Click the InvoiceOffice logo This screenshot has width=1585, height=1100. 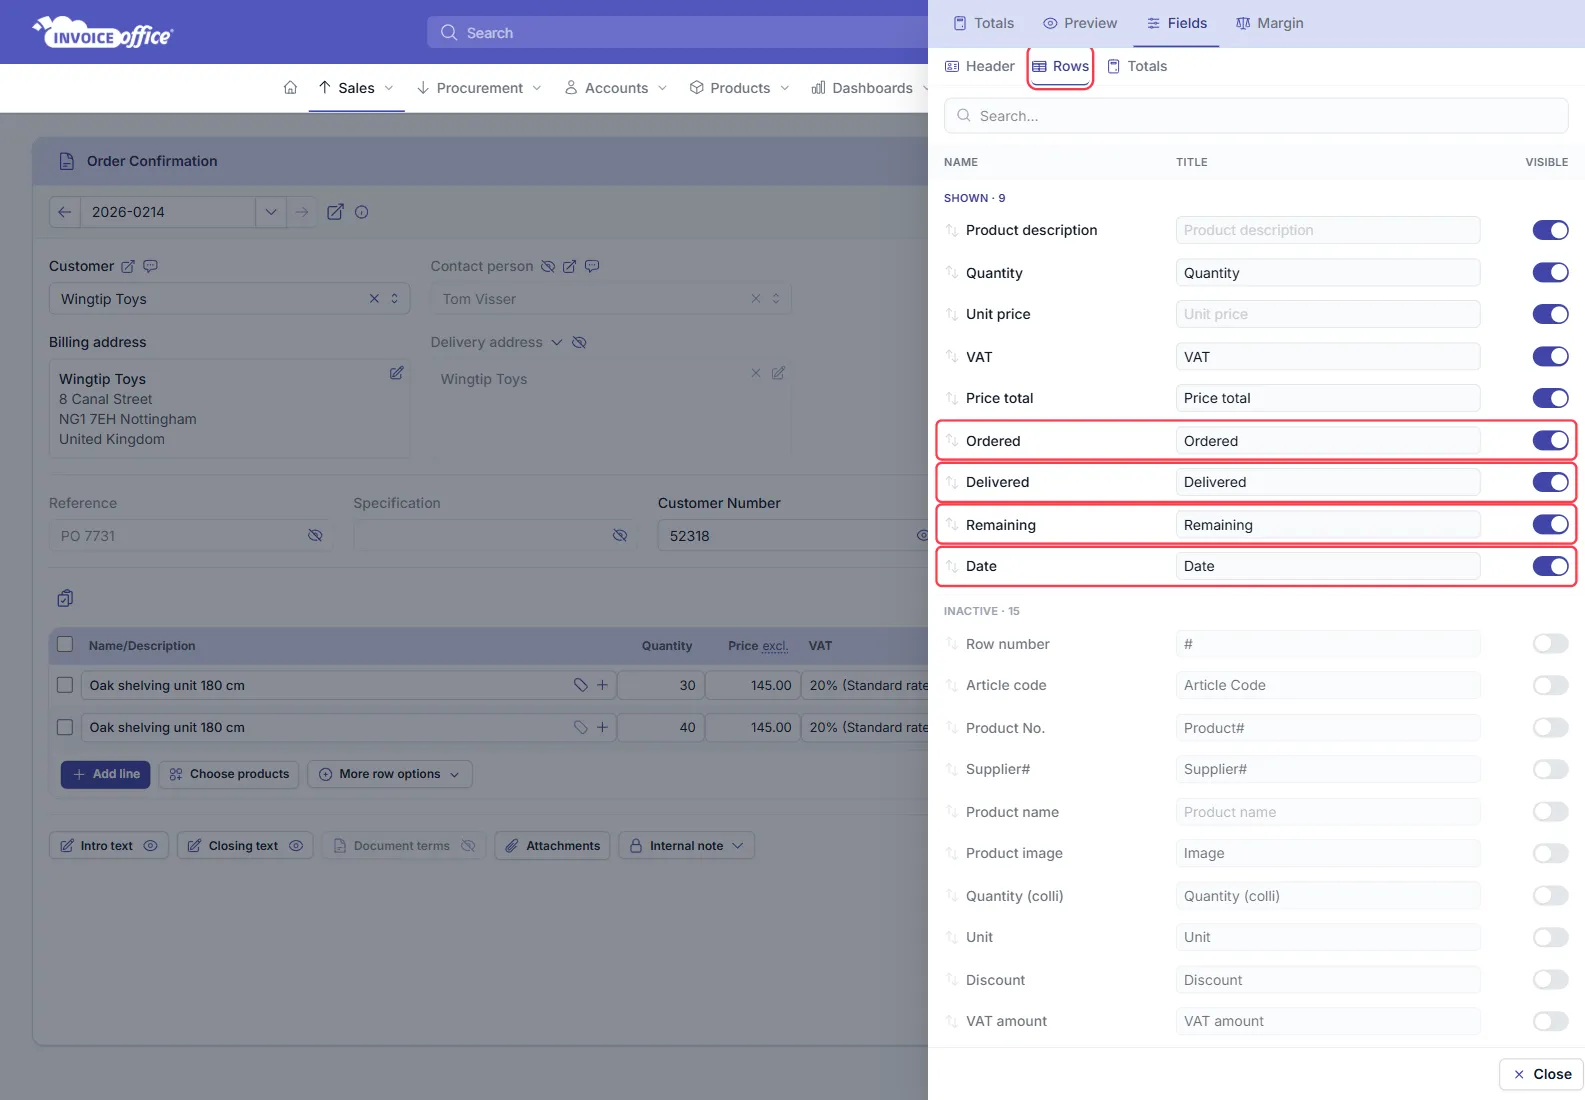(103, 33)
